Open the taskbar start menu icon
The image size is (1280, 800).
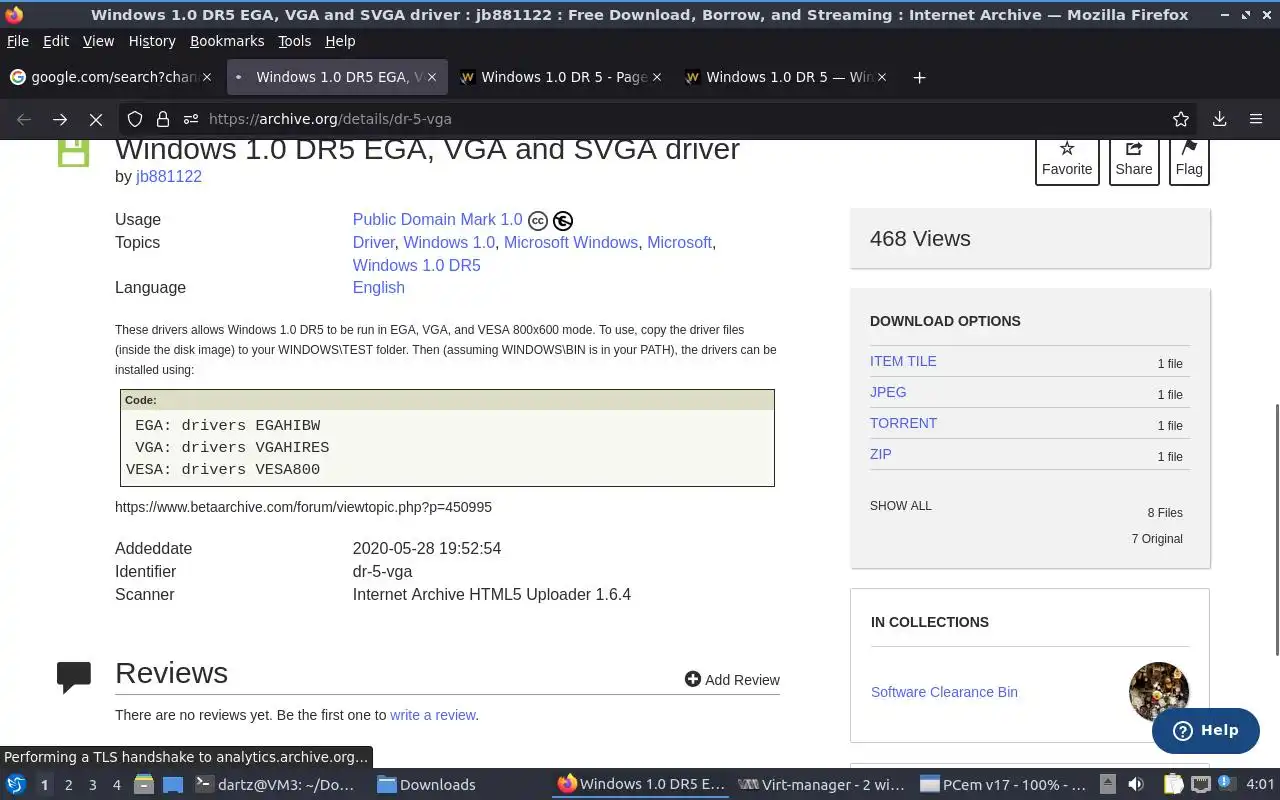(15, 785)
